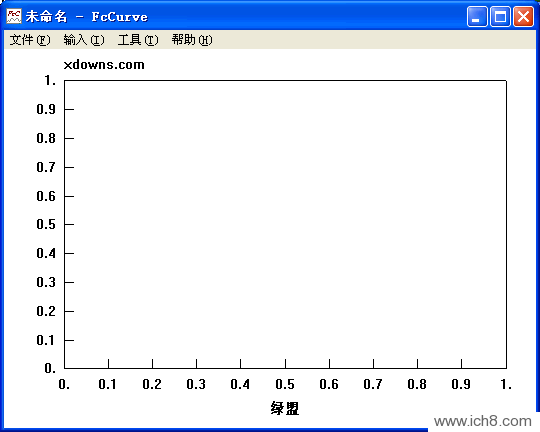Open the 帮助(H) menu
The width and height of the screenshot is (540, 432).
coord(192,40)
